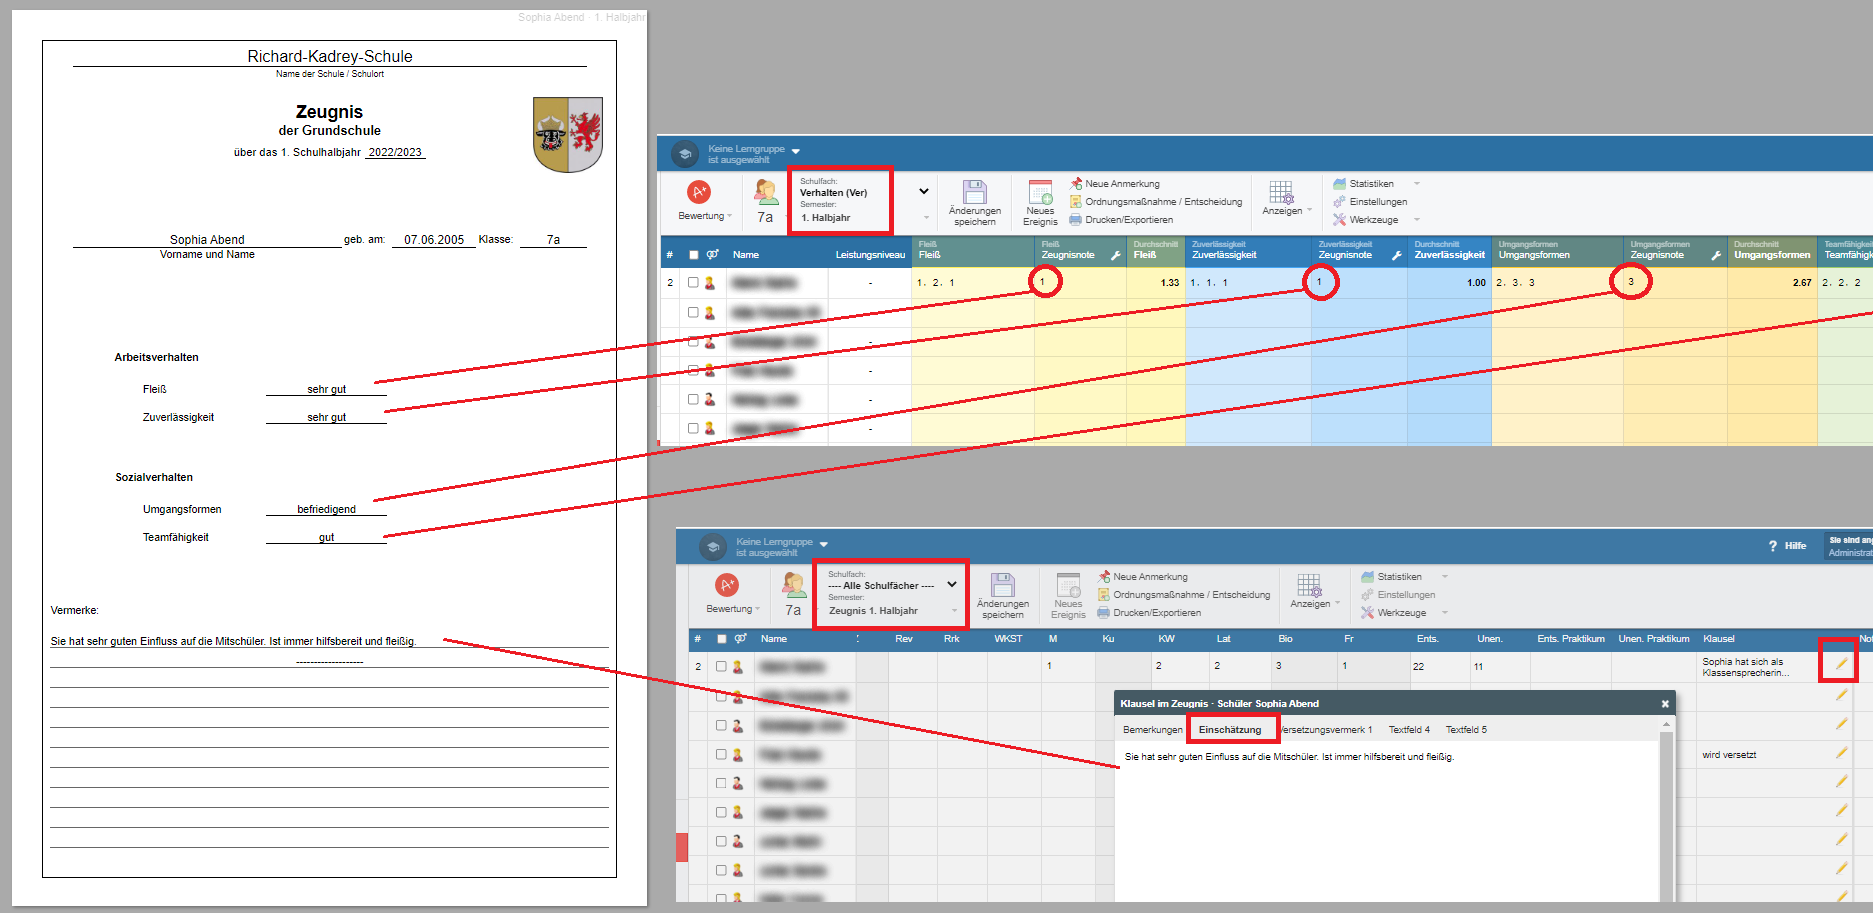The width and height of the screenshot is (1873, 913).
Task: Click the wrench icon in Umgangsformen Zeugnisnote column header
Action: pyautogui.click(x=1715, y=256)
